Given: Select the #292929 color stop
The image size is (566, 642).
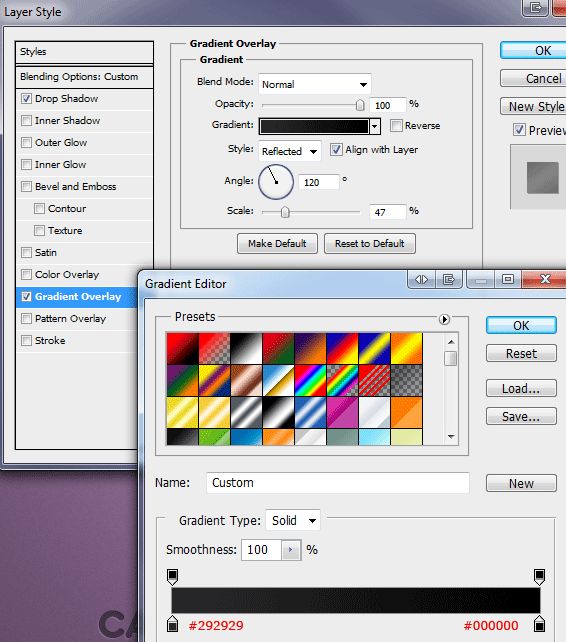Looking at the screenshot, I should coord(172,624).
